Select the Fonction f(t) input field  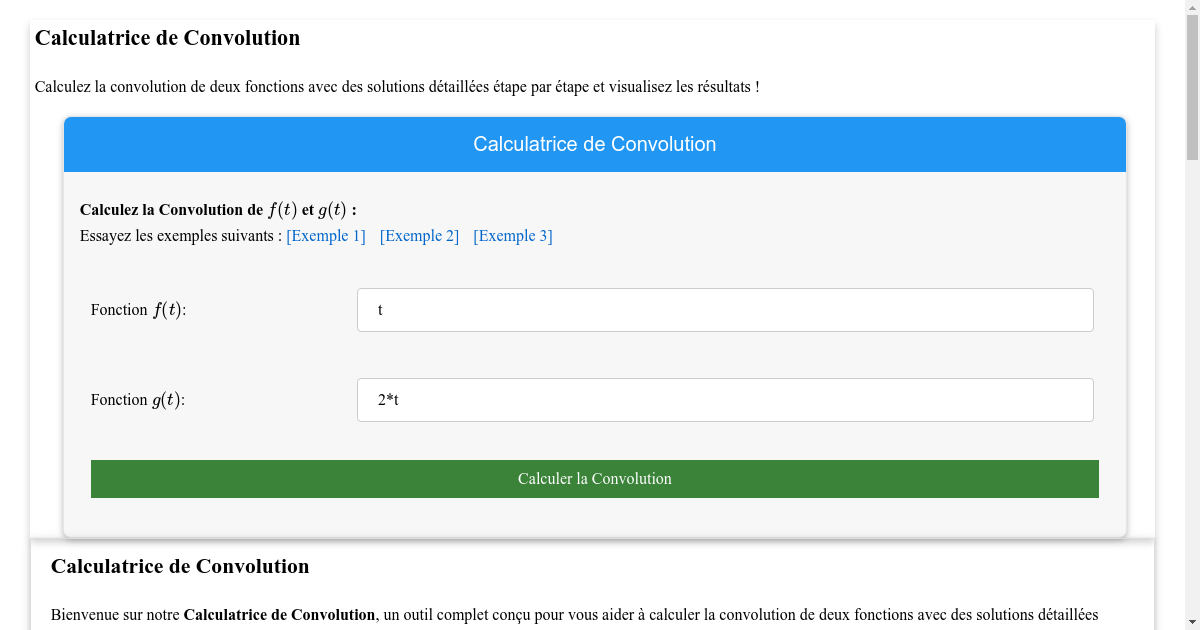(725, 310)
